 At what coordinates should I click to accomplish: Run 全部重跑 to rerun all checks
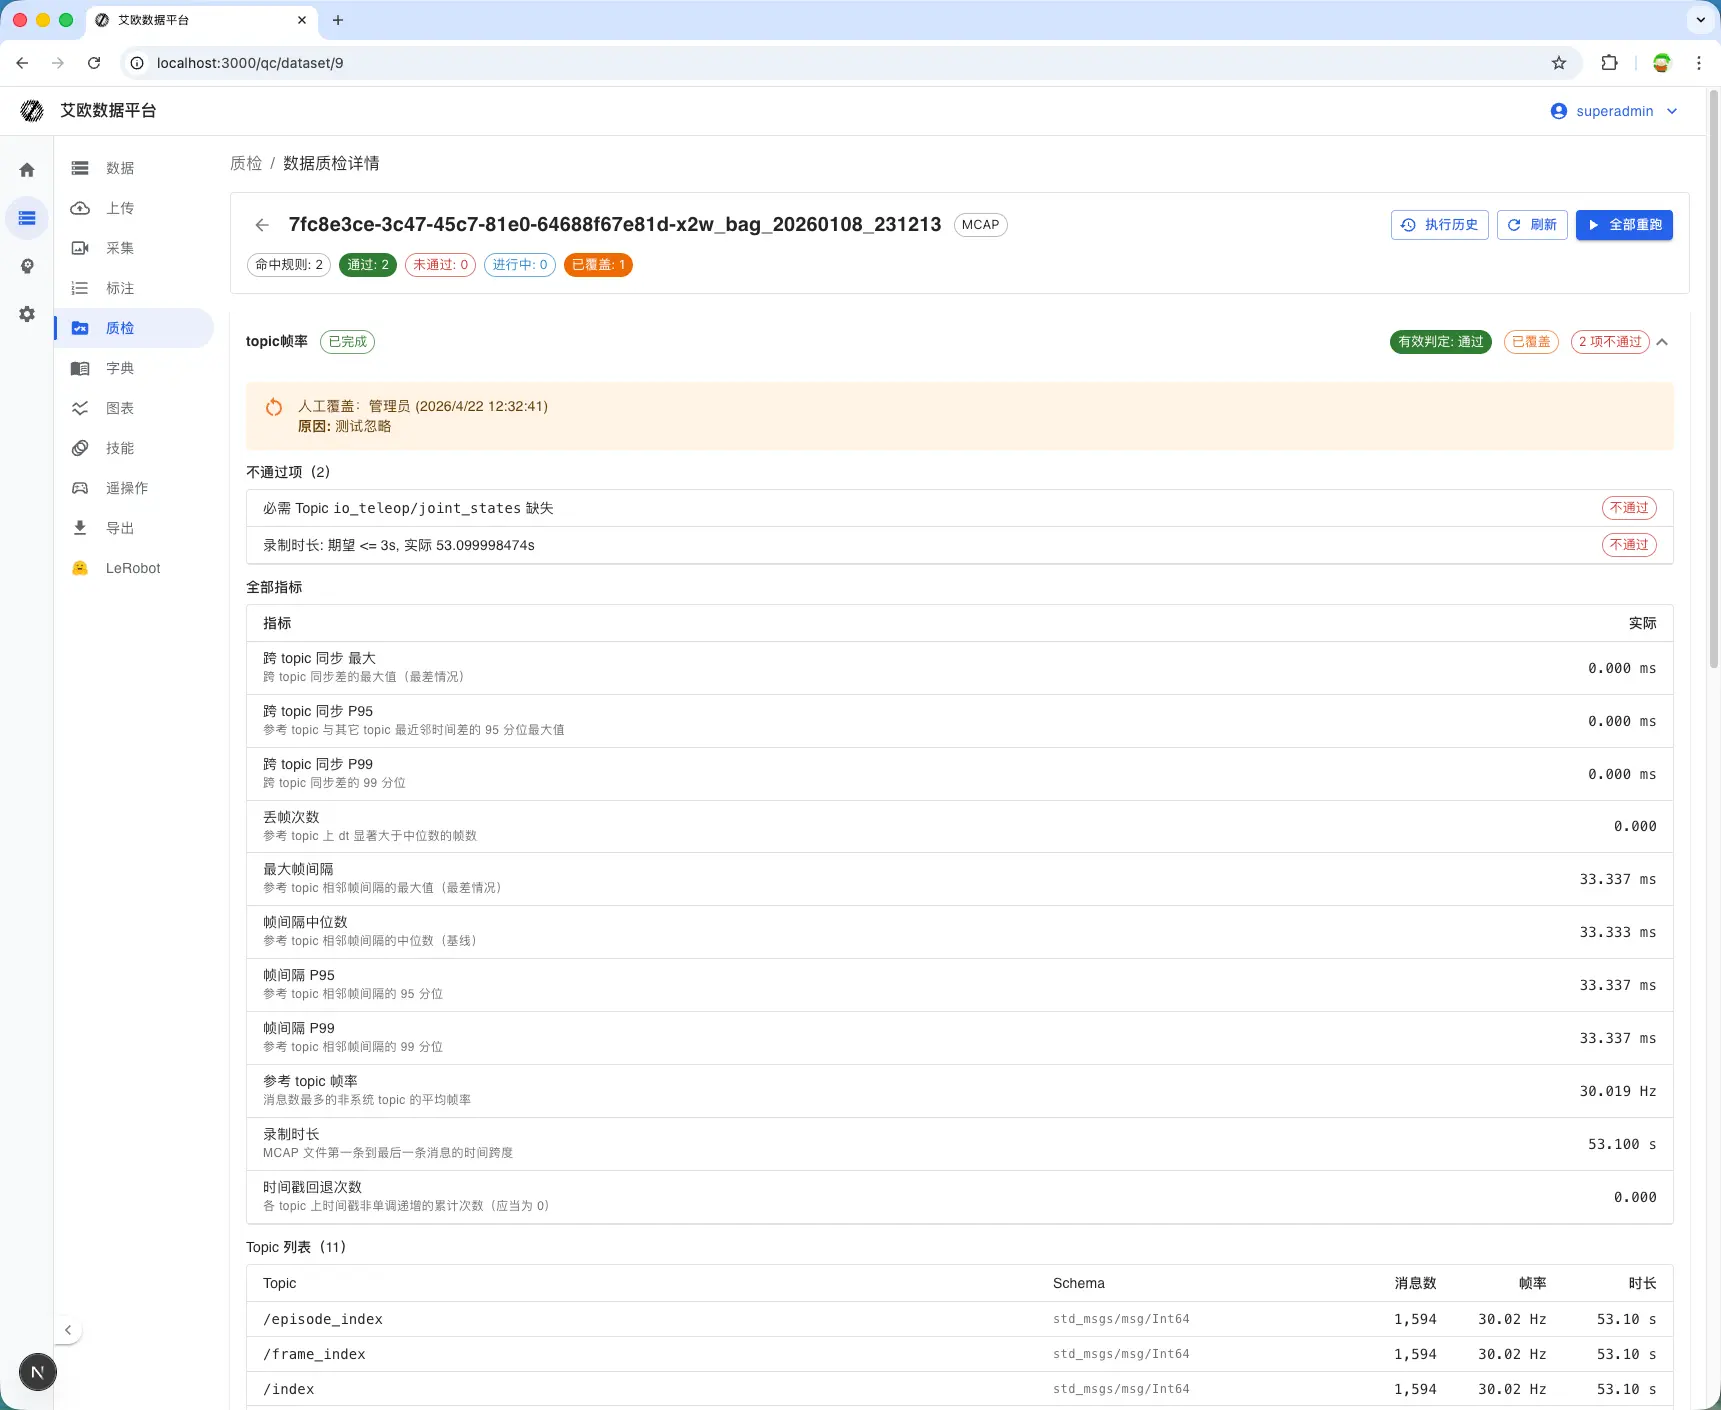pos(1624,225)
